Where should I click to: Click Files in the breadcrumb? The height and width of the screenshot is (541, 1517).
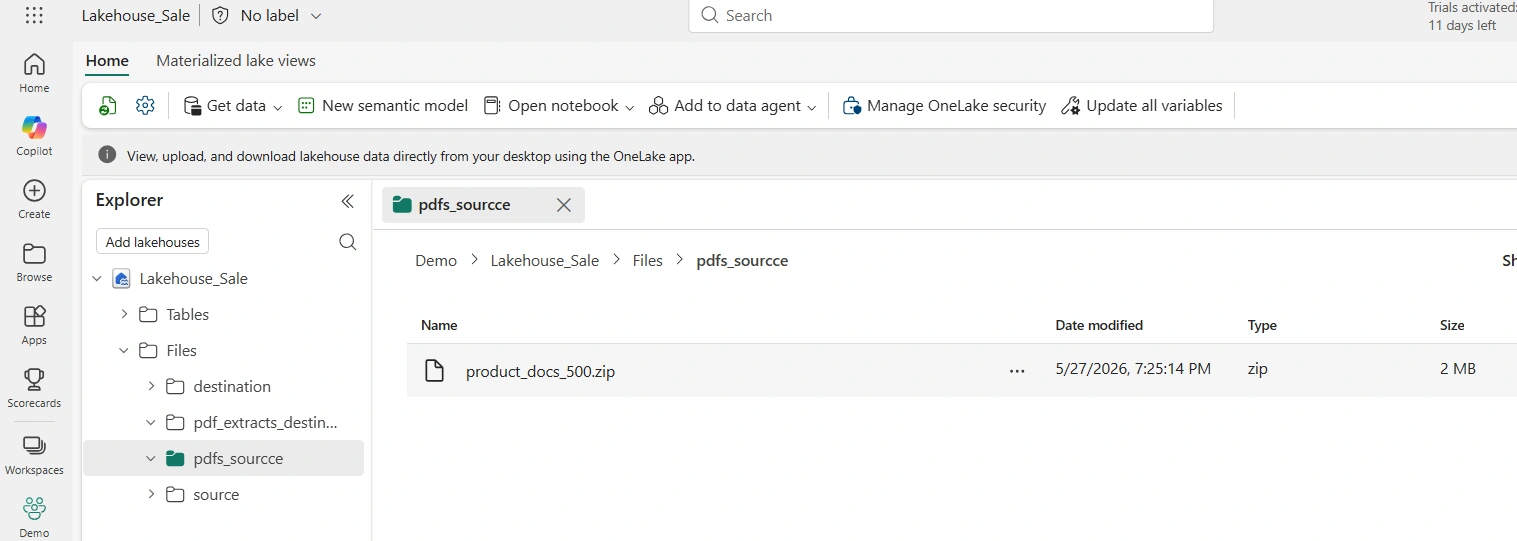648,261
